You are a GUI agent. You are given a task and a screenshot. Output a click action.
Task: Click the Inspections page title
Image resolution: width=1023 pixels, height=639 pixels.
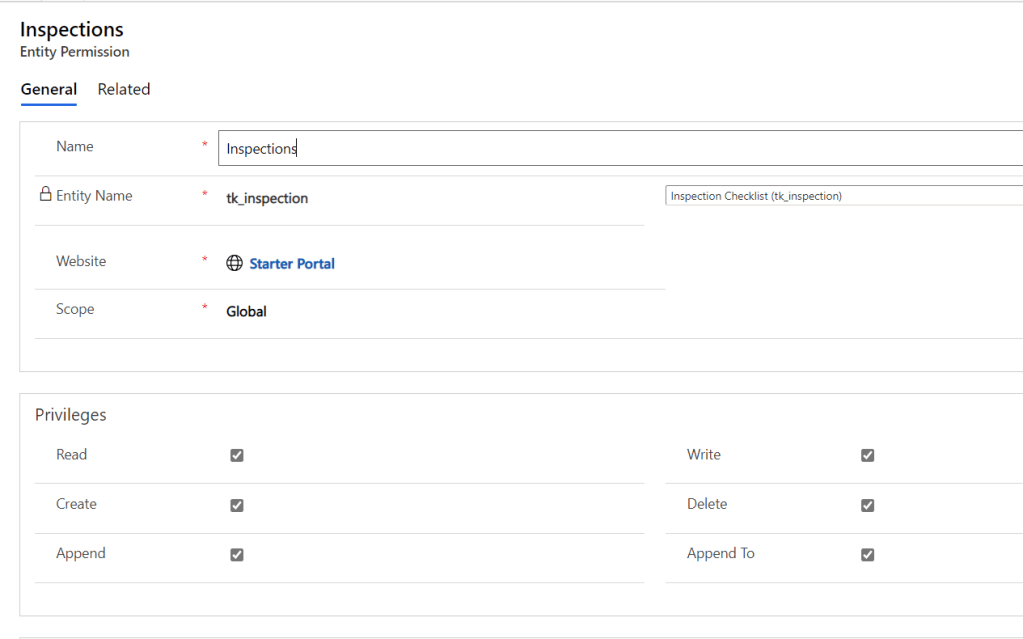click(72, 30)
